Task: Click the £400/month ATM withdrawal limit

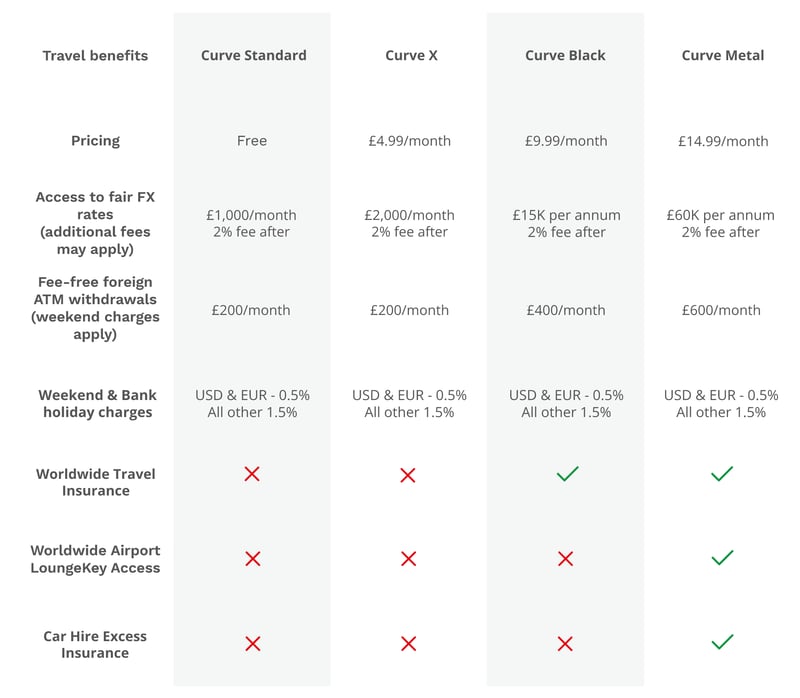Action: pyautogui.click(x=566, y=310)
